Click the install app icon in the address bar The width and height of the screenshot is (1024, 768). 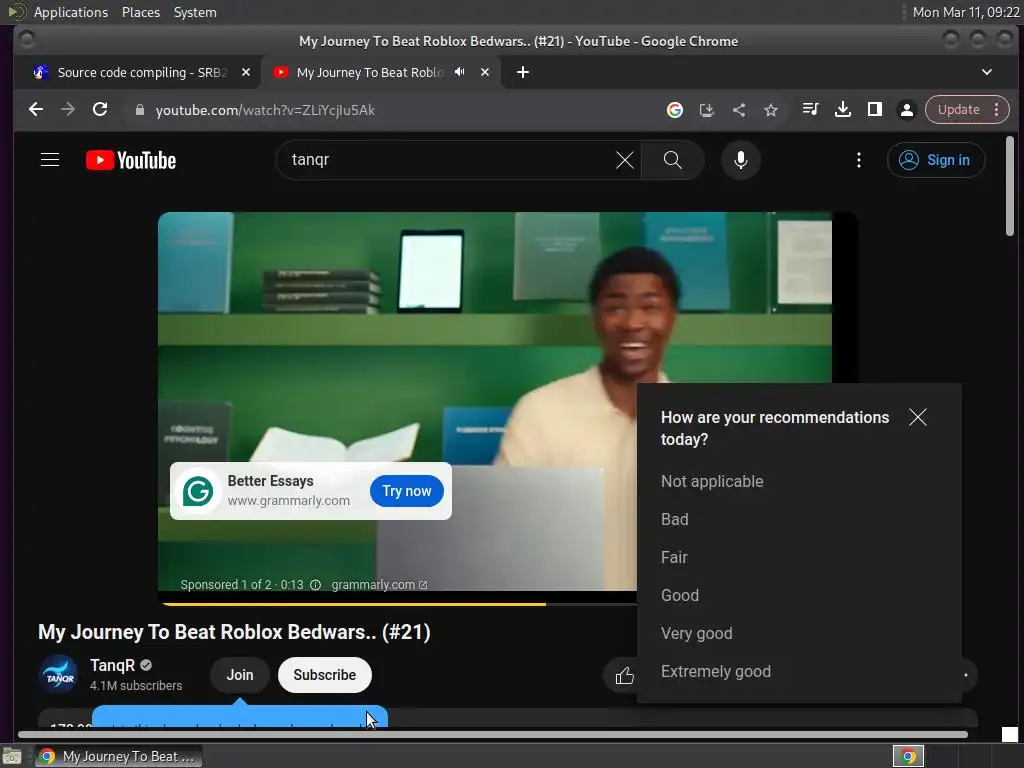(707, 110)
